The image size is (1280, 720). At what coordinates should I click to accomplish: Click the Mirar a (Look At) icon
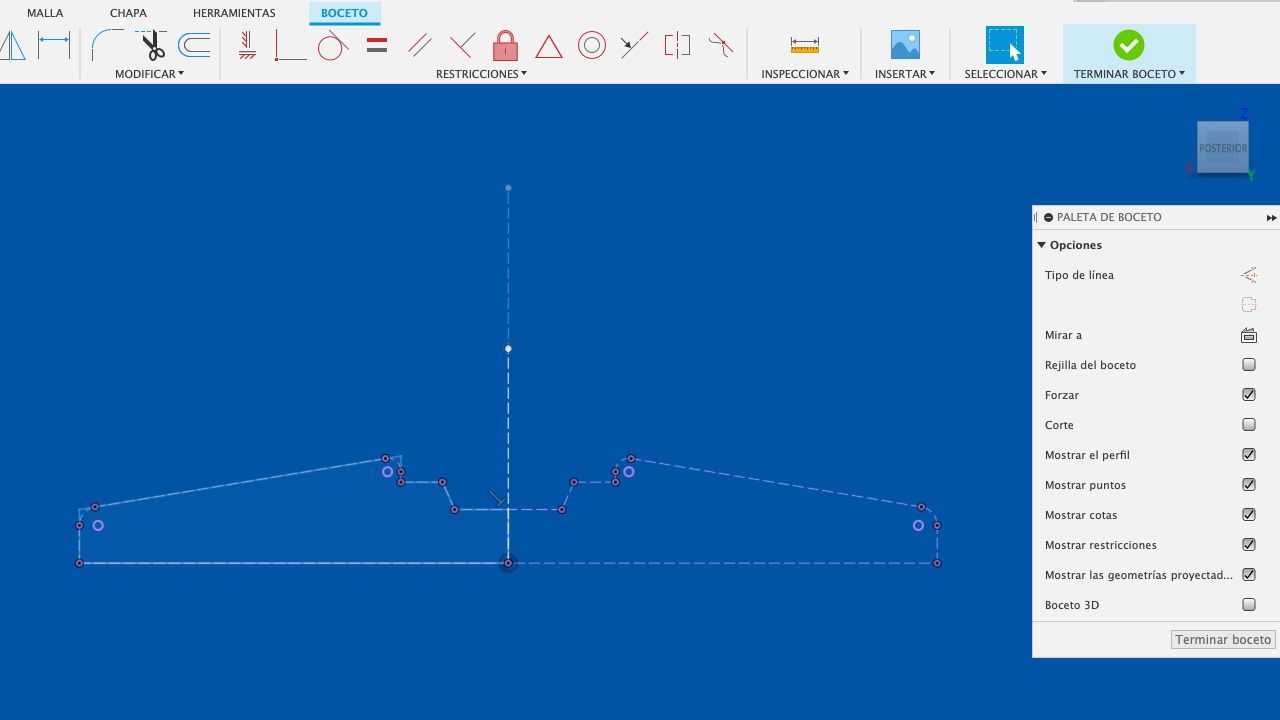click(1248, 335)
